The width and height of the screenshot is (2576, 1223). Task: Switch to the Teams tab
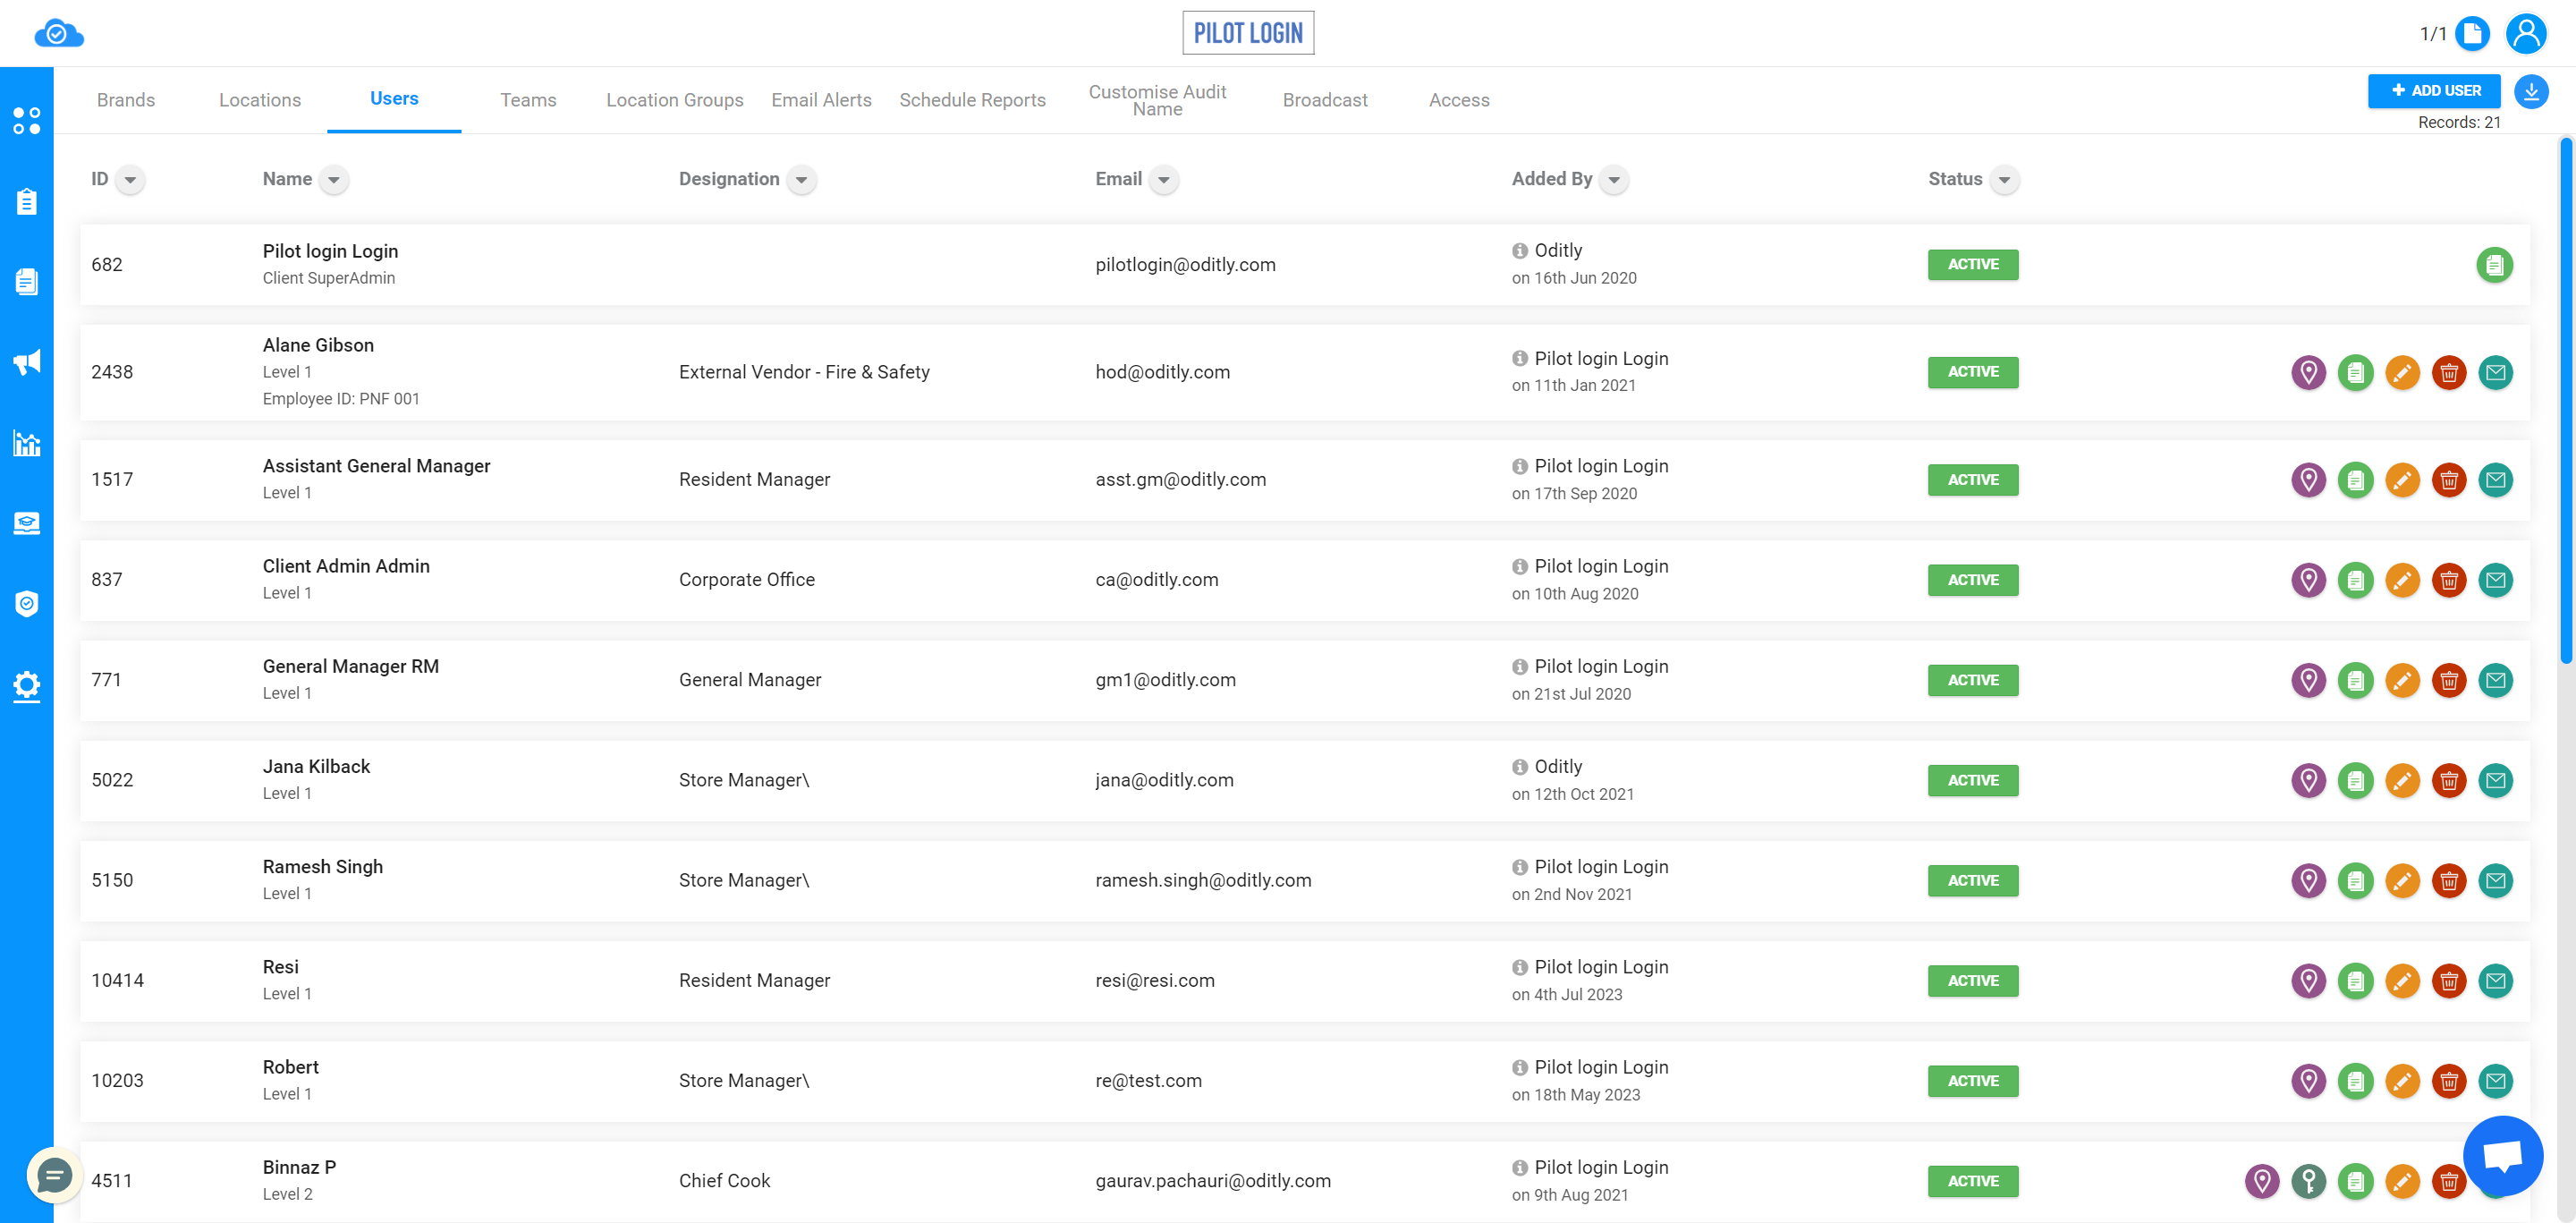point(528,98)
